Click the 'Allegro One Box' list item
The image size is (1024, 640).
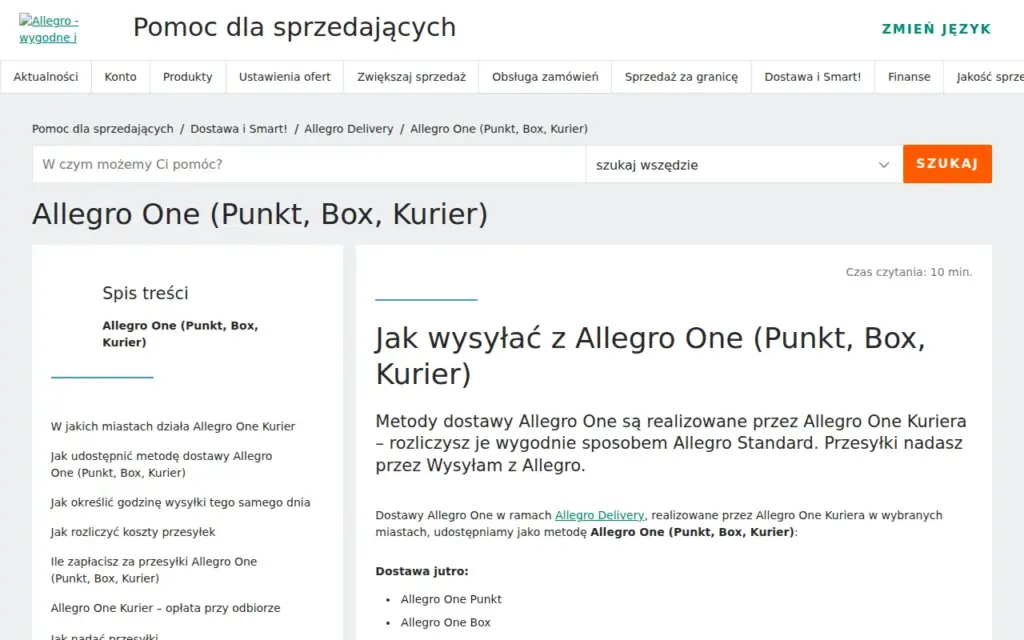point(445,623)
